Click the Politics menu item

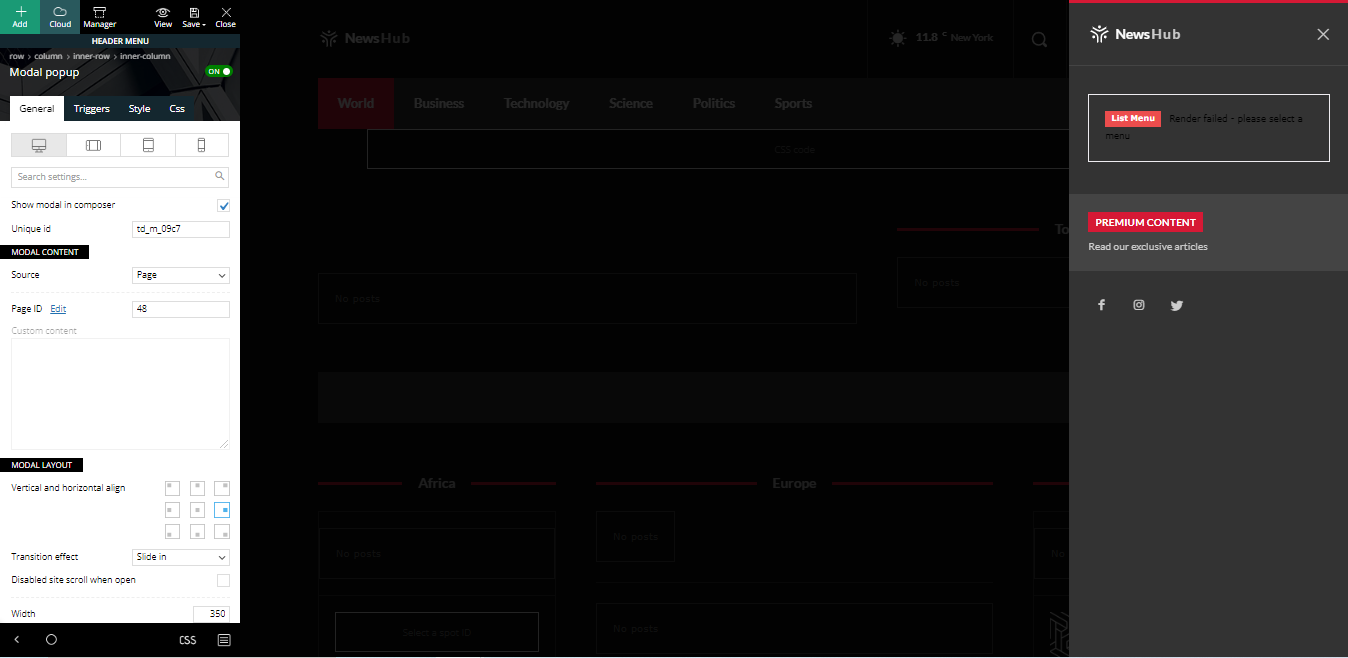coord(714,103)
